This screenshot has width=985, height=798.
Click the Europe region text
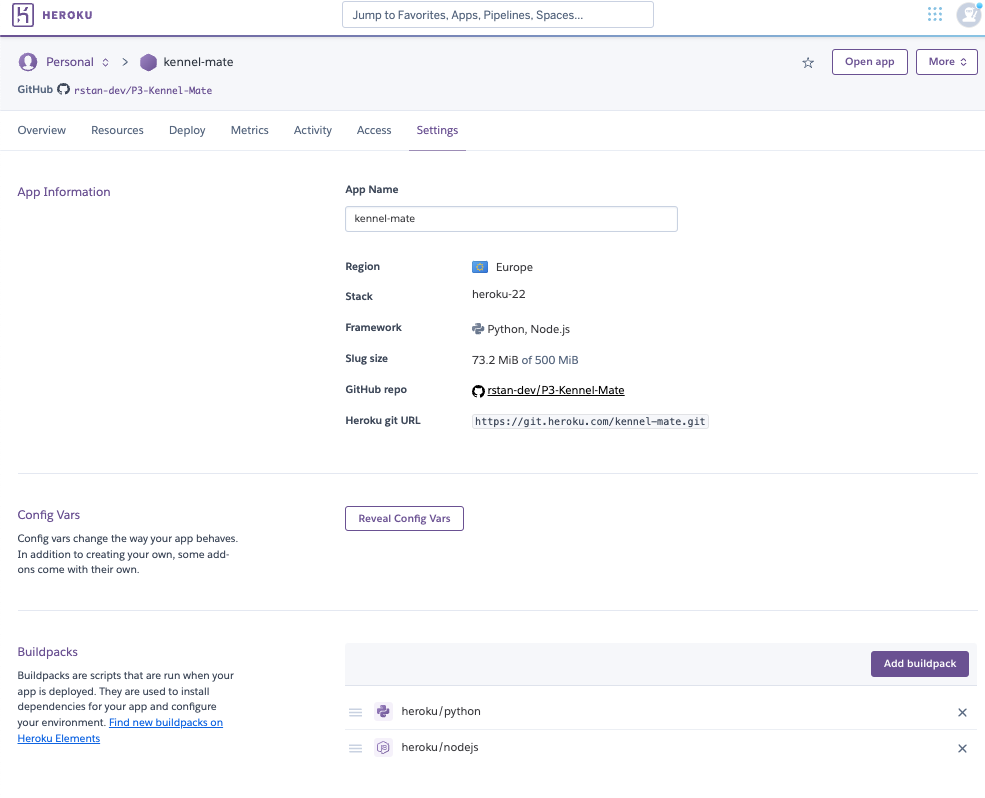514,267
